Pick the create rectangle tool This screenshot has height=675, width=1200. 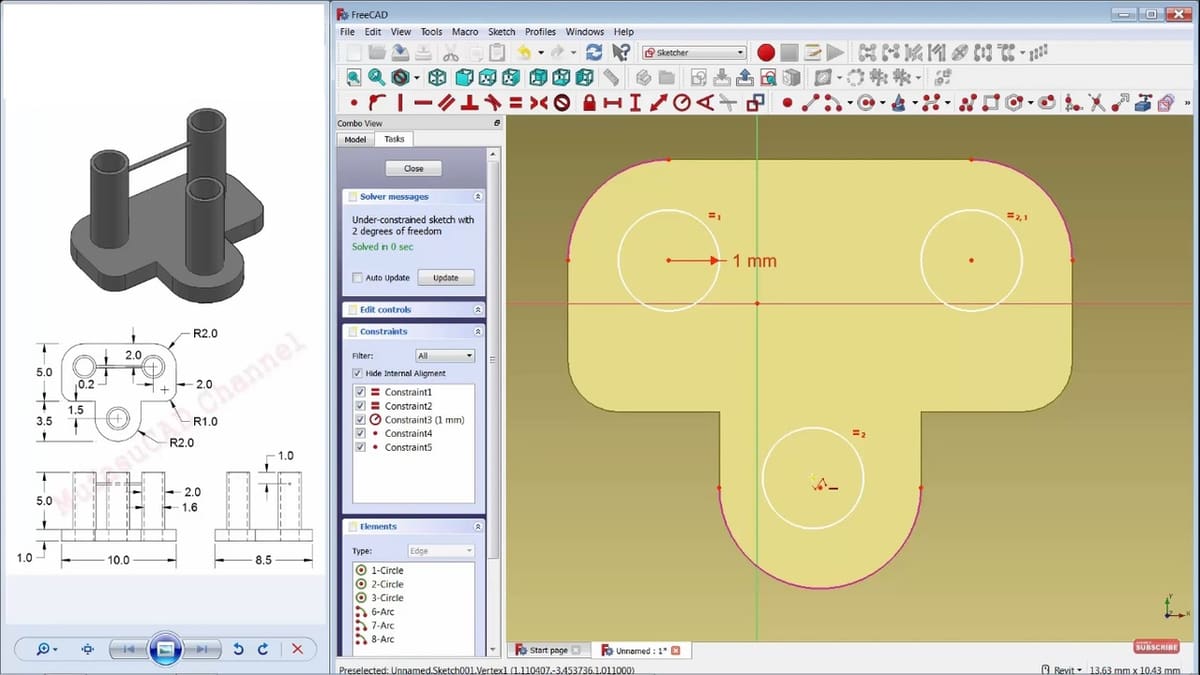click(x=991, y=102)
